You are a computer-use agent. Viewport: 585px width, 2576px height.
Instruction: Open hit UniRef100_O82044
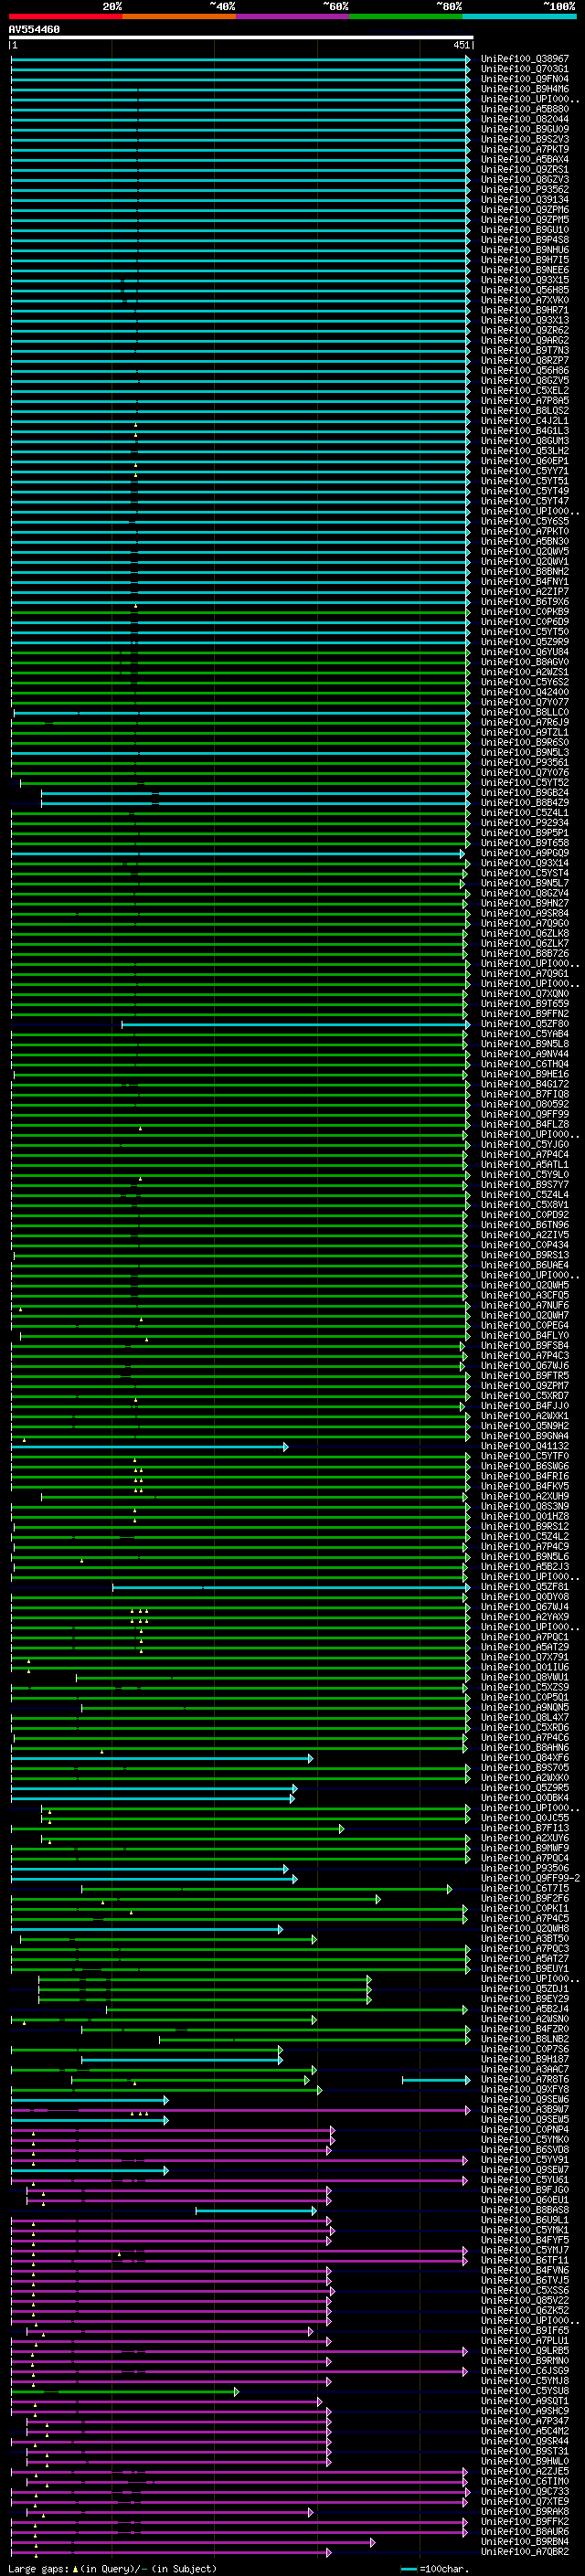525,119
